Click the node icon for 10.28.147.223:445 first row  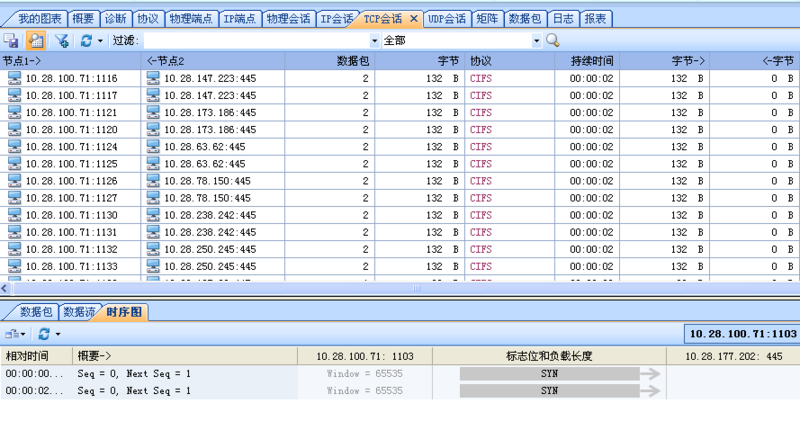point(153,78)
